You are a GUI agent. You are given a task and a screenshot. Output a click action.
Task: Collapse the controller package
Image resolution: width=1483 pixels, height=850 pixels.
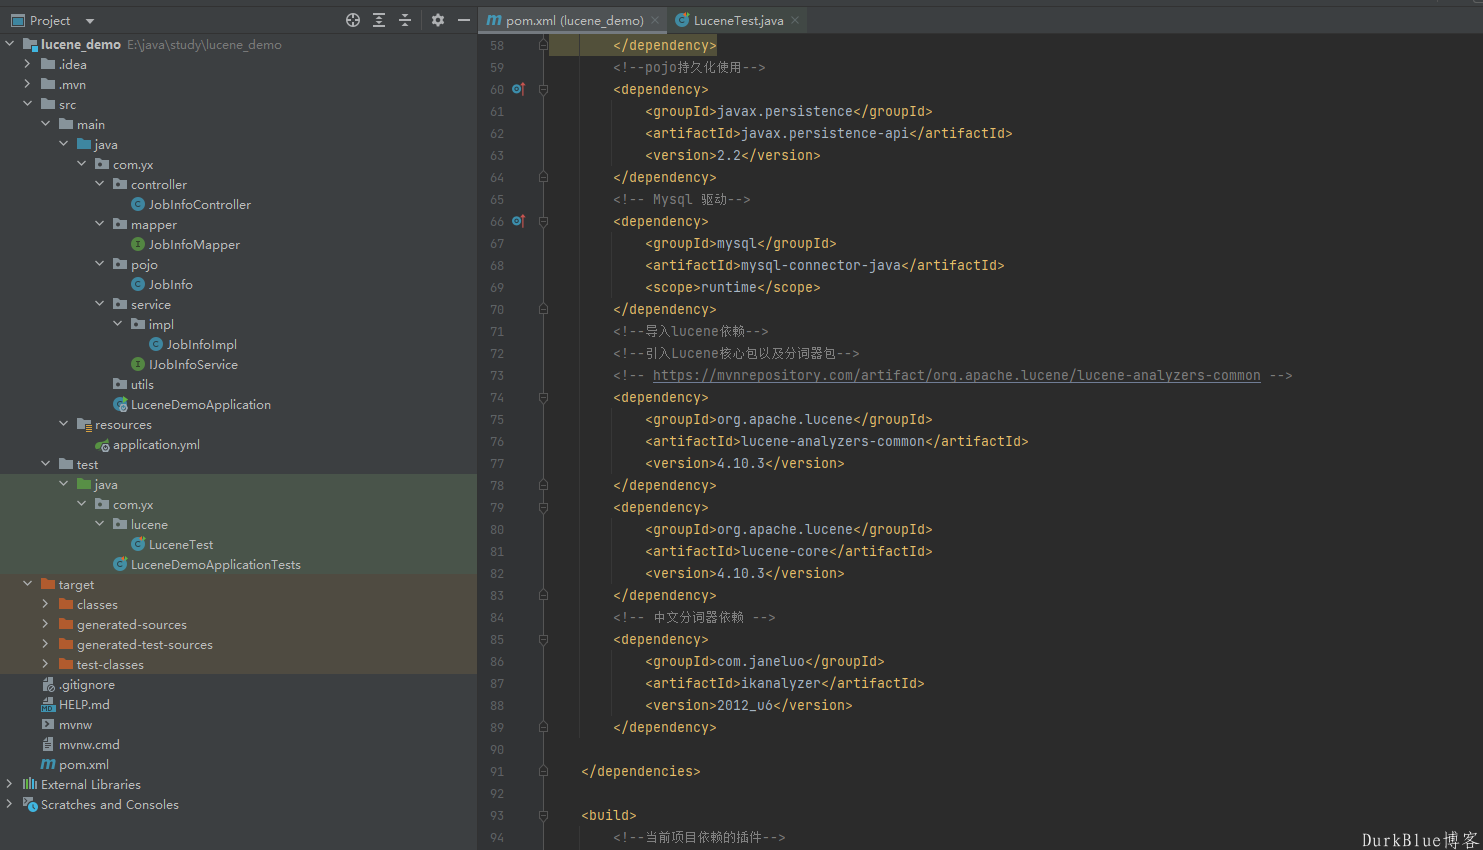point(100,184)
